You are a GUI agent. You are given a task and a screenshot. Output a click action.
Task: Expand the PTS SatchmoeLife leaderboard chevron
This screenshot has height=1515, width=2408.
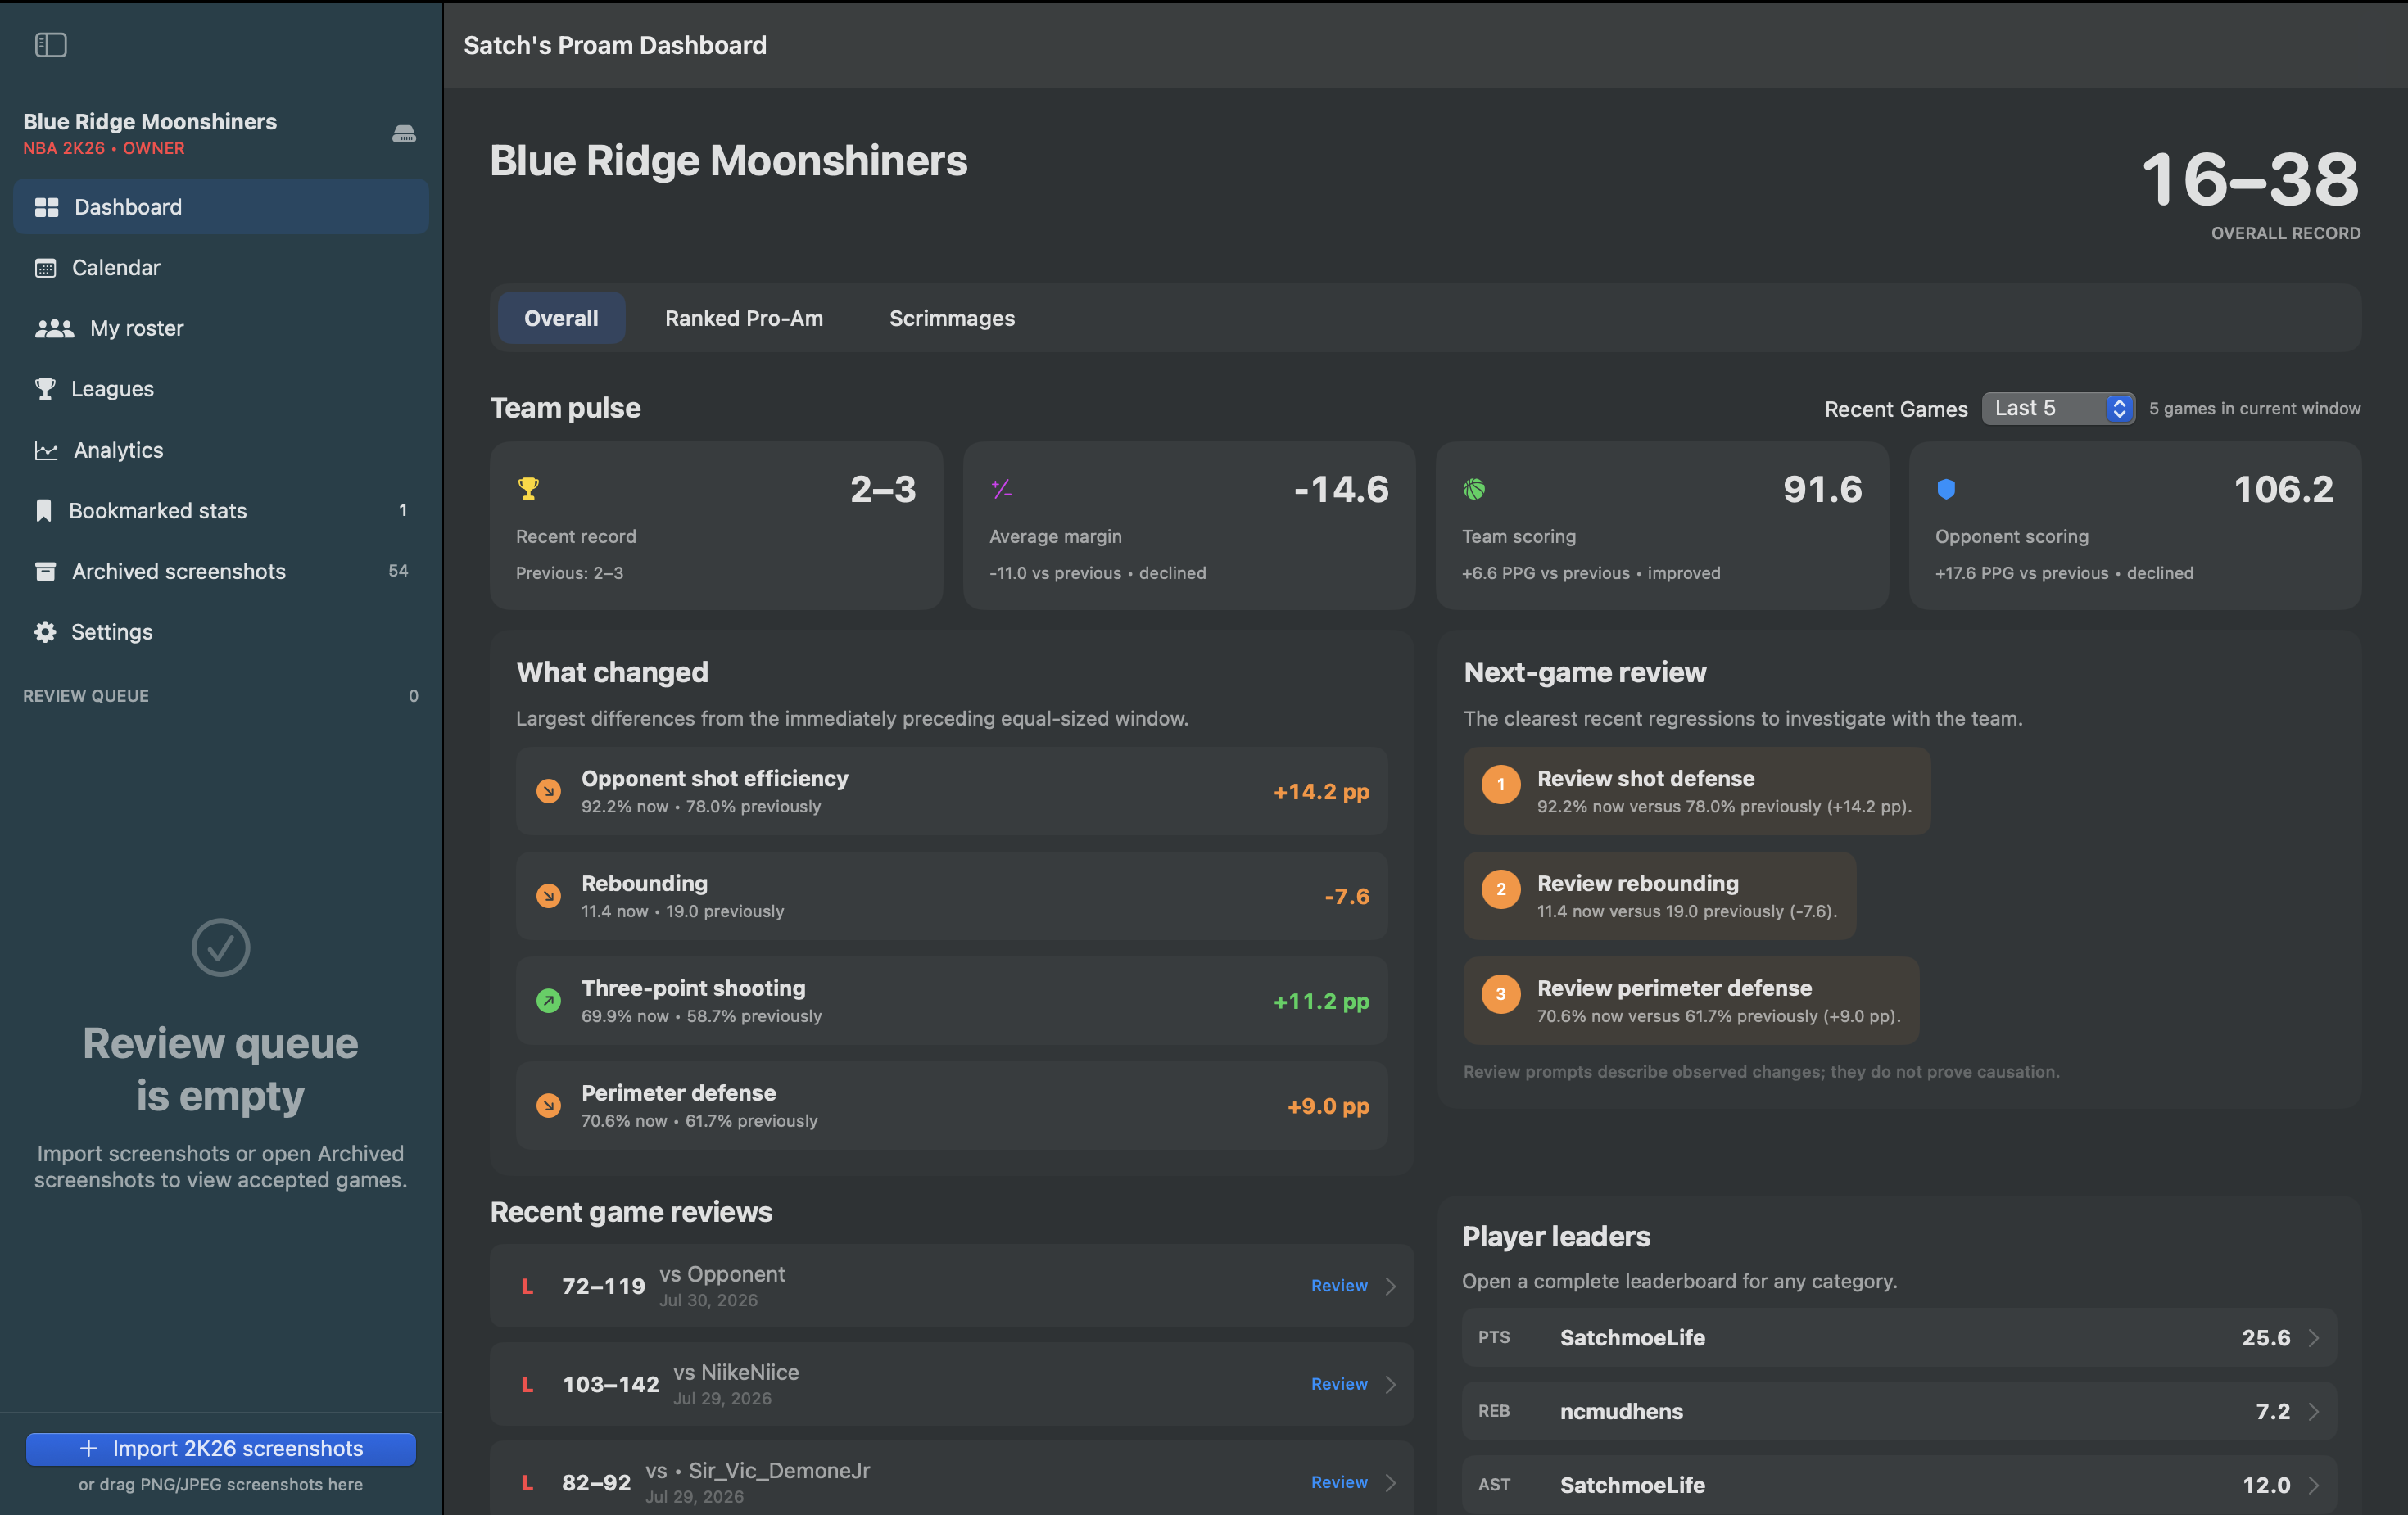pyautogui.click(x=2313, y=1338)
